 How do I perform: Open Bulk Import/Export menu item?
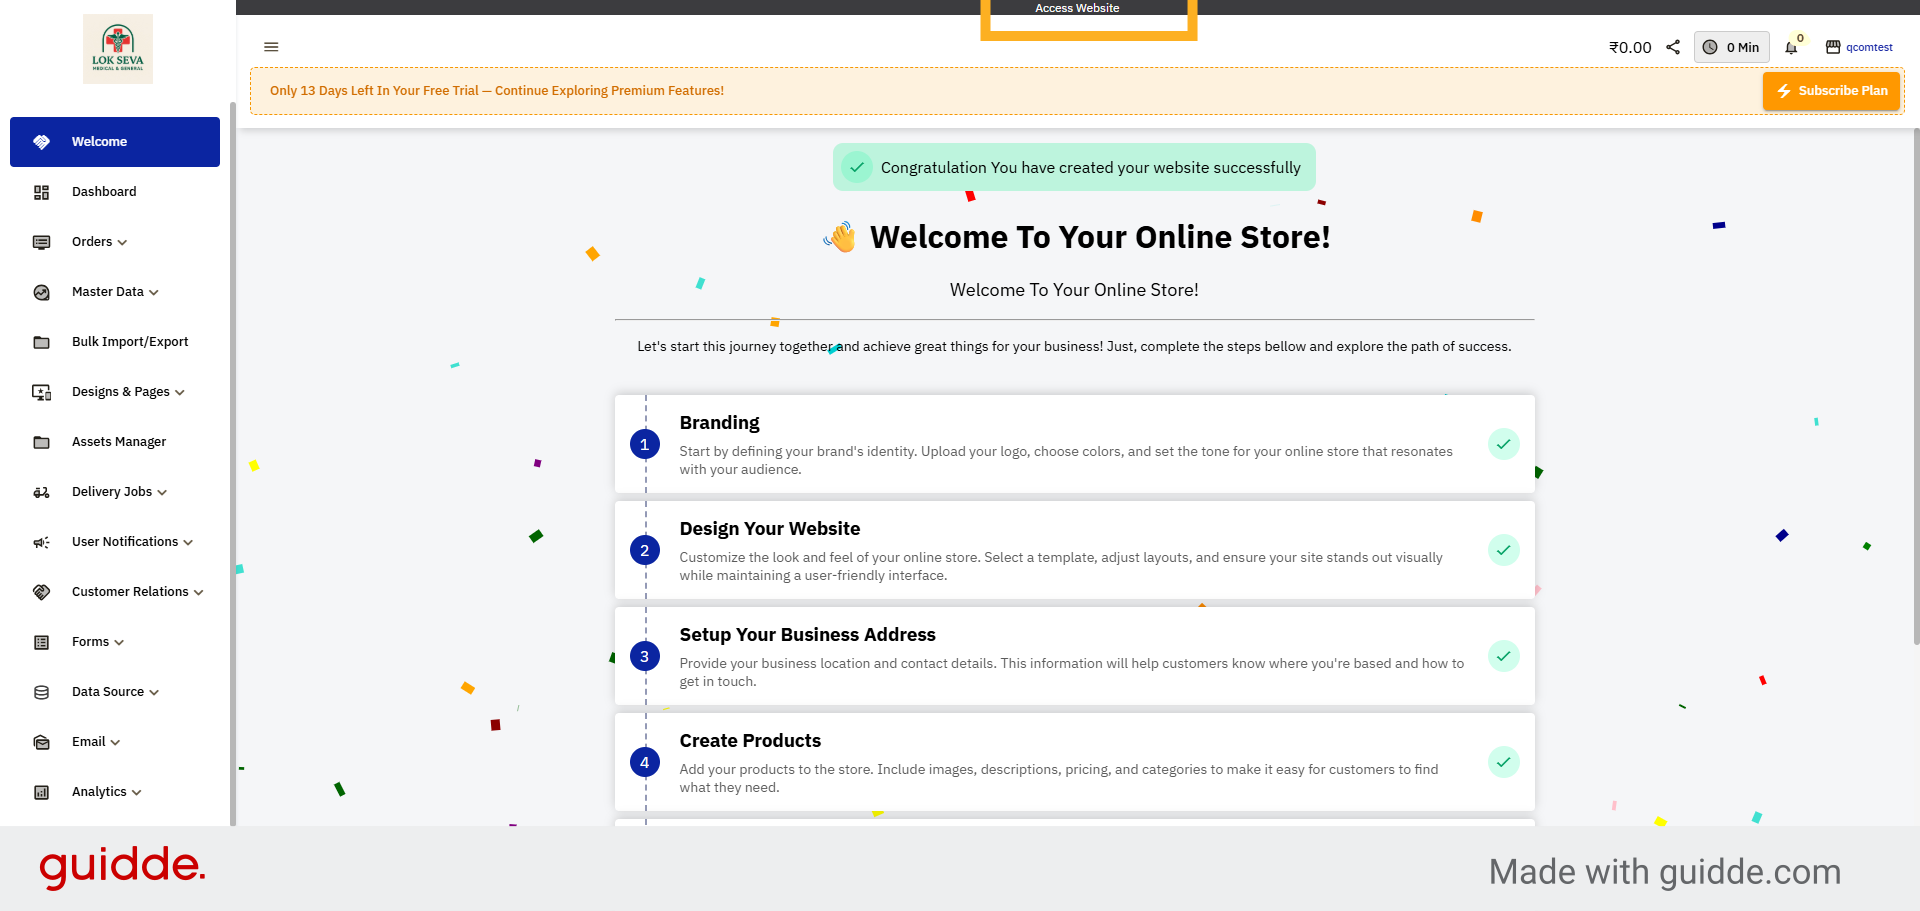[115, 342]
